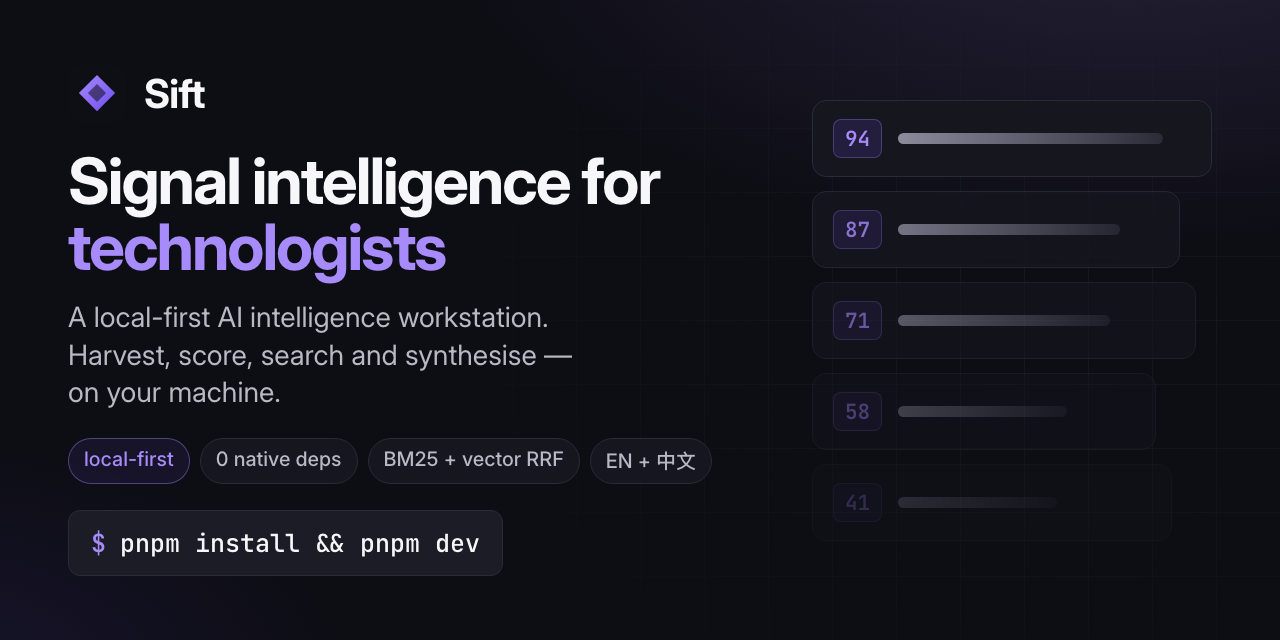
Task: Click the bar beside score 94
Action: [1030, 138]
